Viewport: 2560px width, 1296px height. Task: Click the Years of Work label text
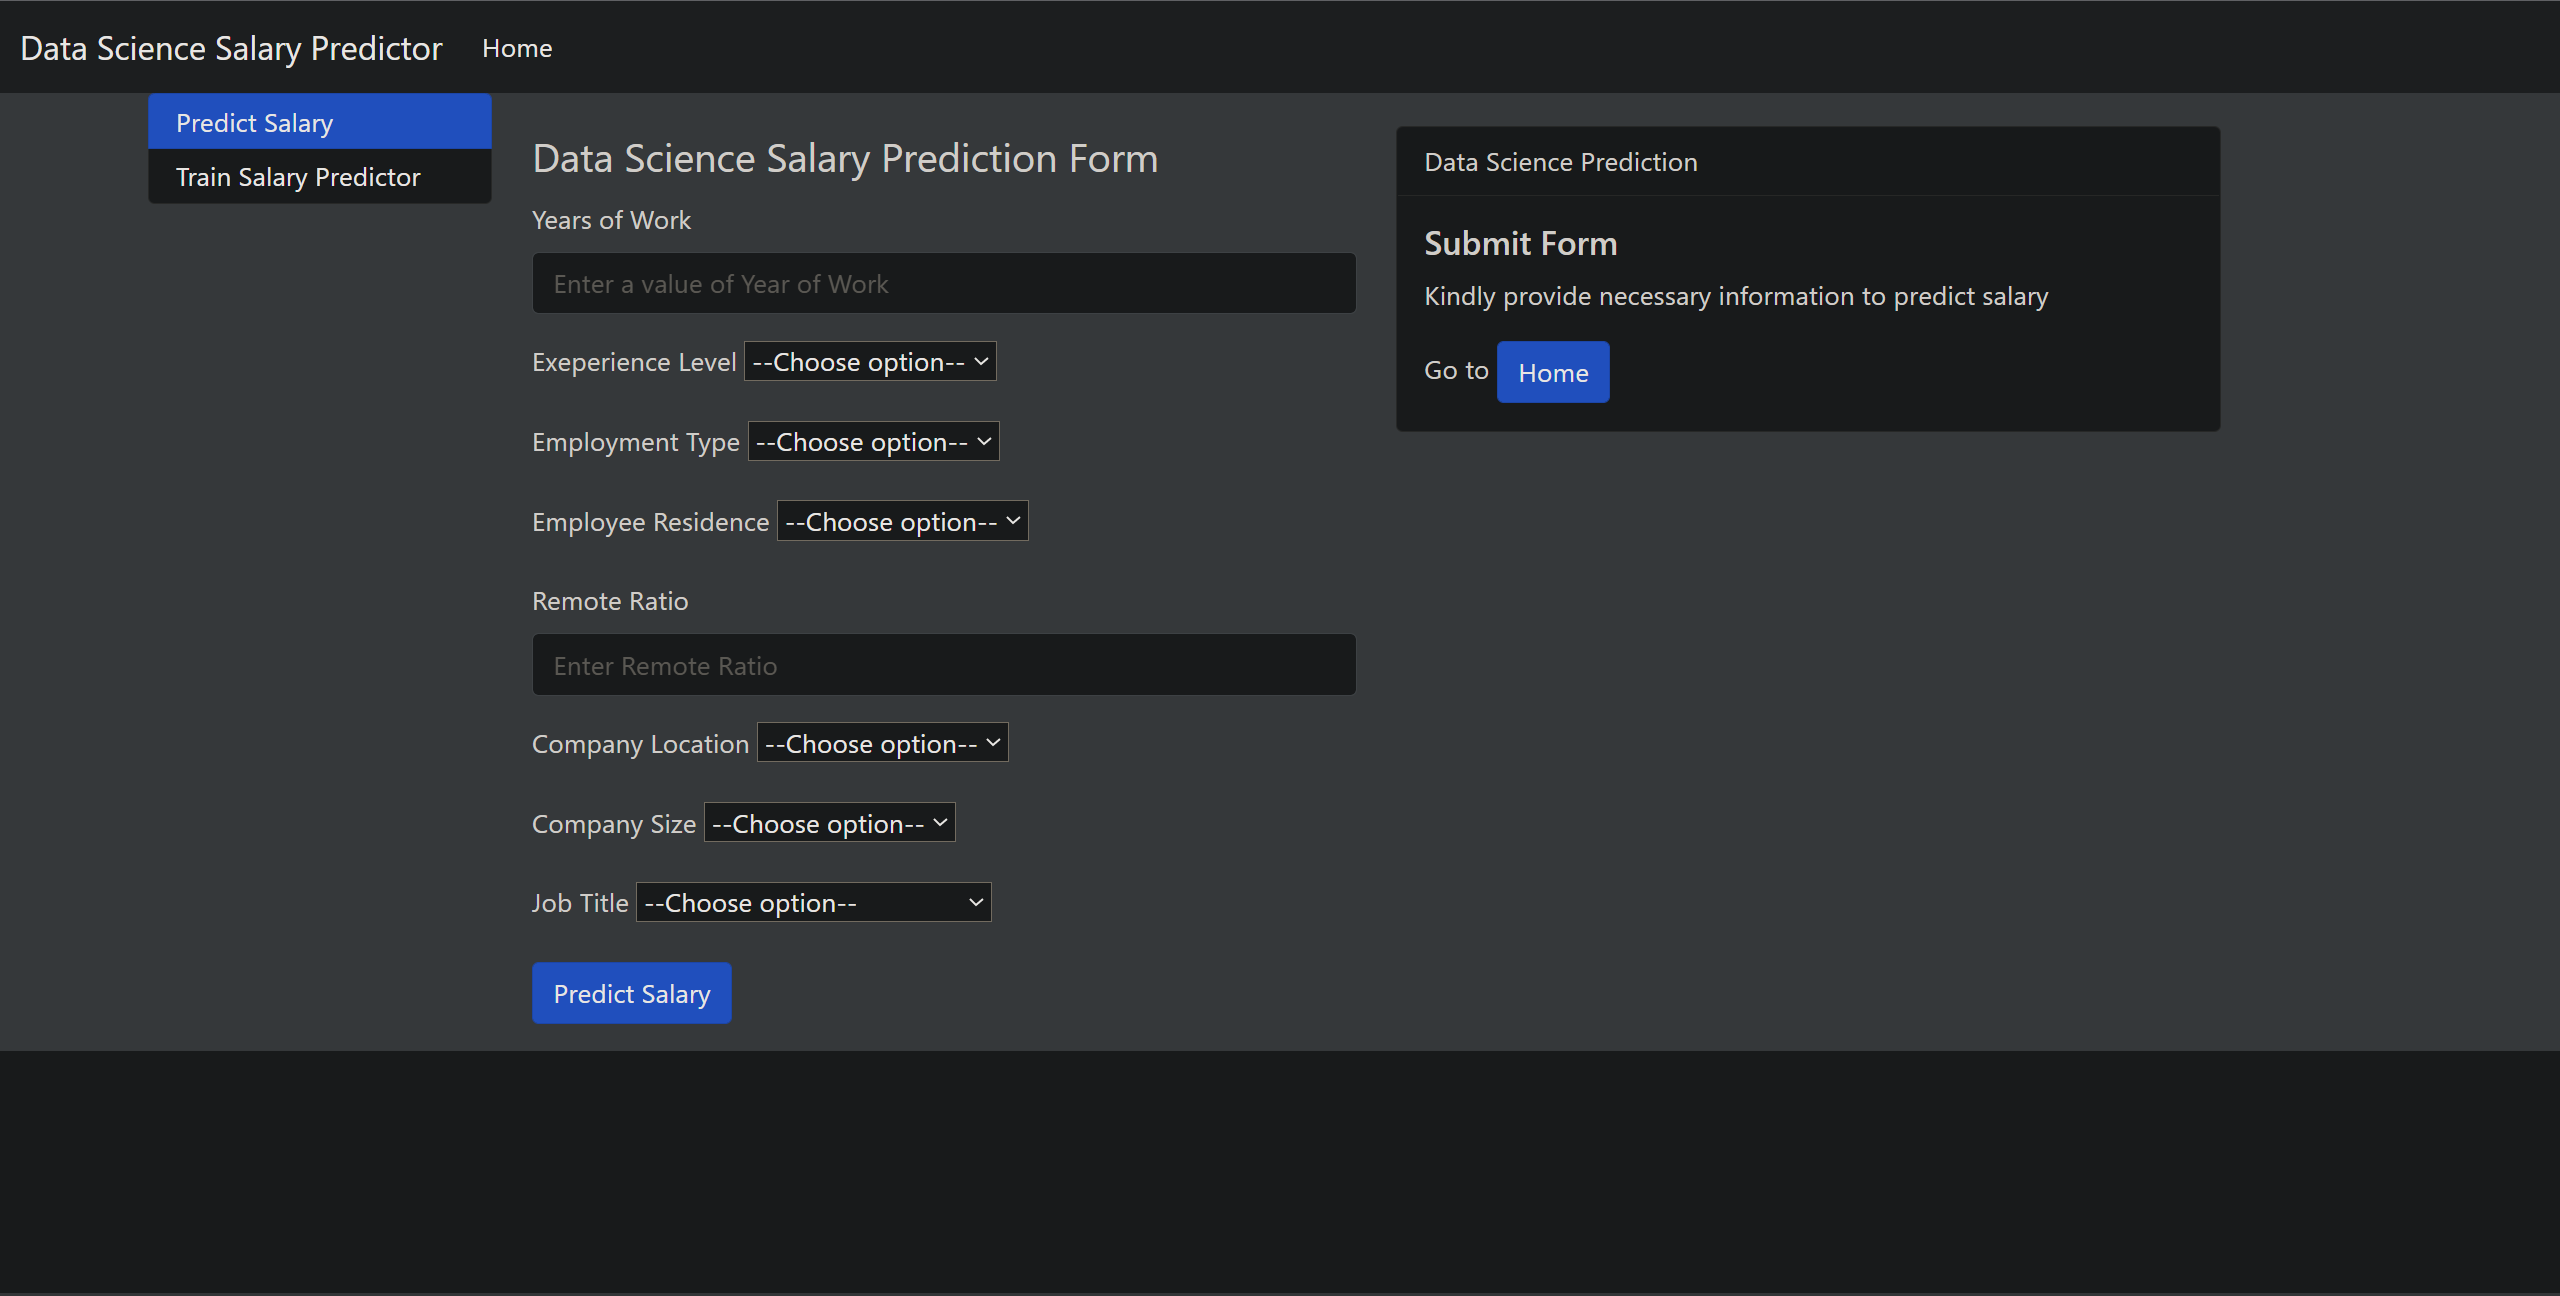(611, 219)
